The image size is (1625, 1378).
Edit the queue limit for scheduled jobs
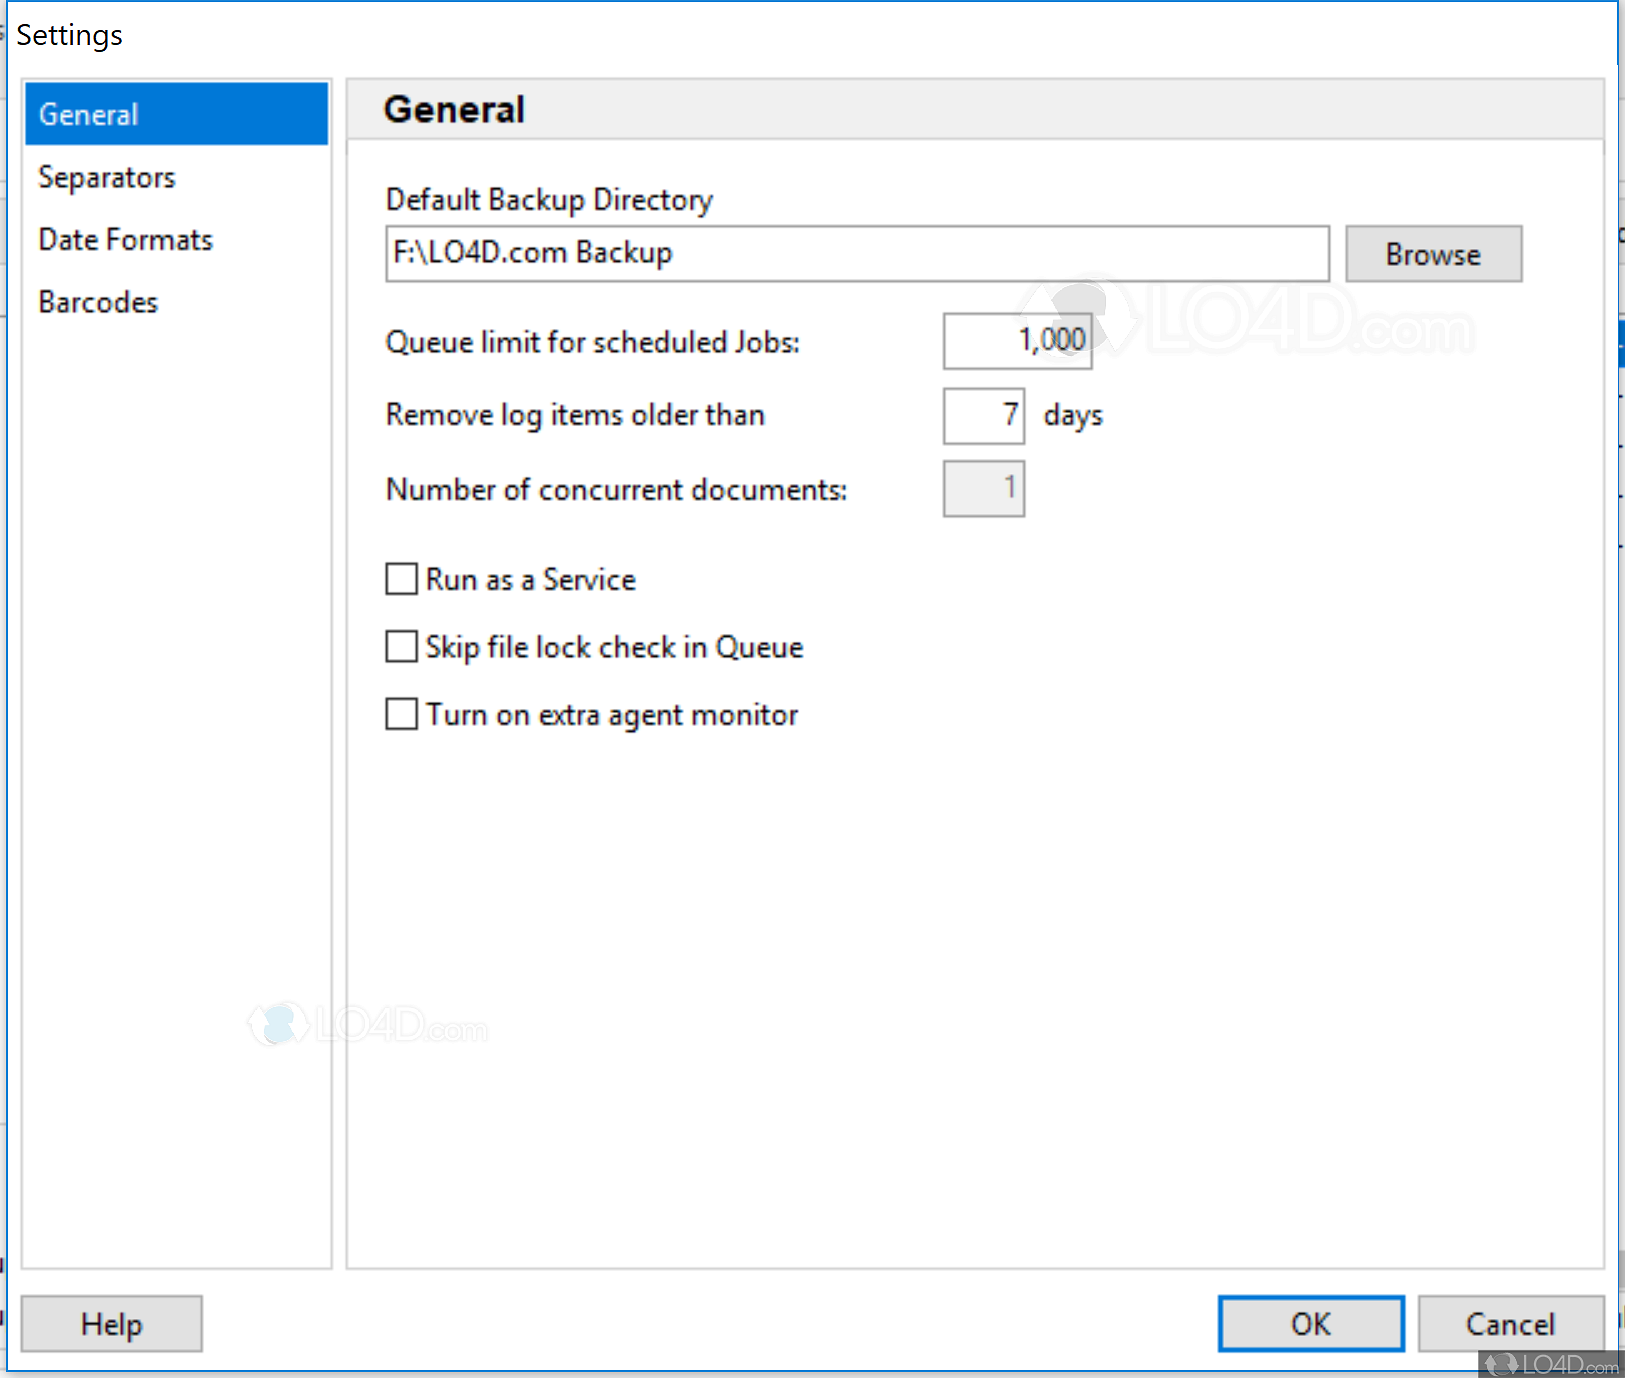tap(1016, 340)
